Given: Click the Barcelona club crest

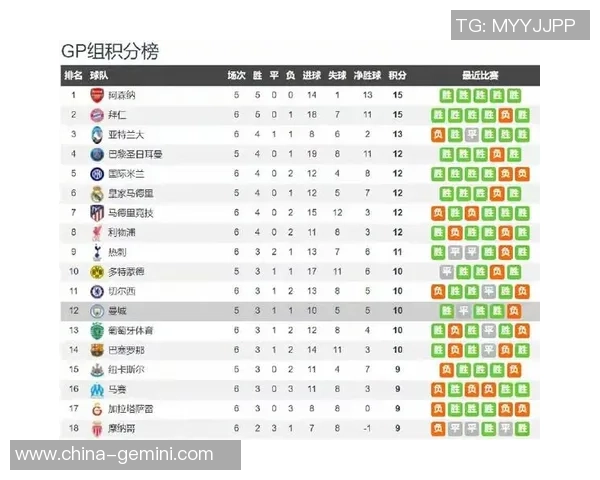Looking at the screenshot, I should point(97,350).
